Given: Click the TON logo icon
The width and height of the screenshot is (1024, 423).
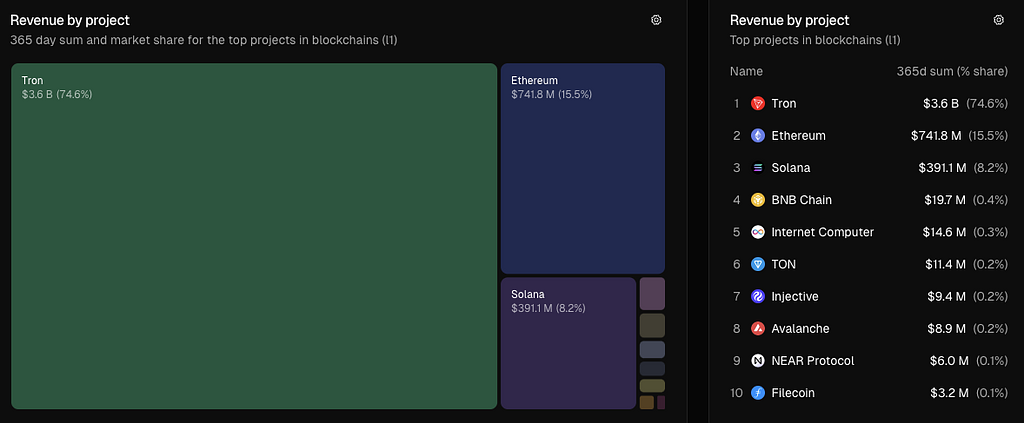Looking at the screenshot, I should point(758,264).
